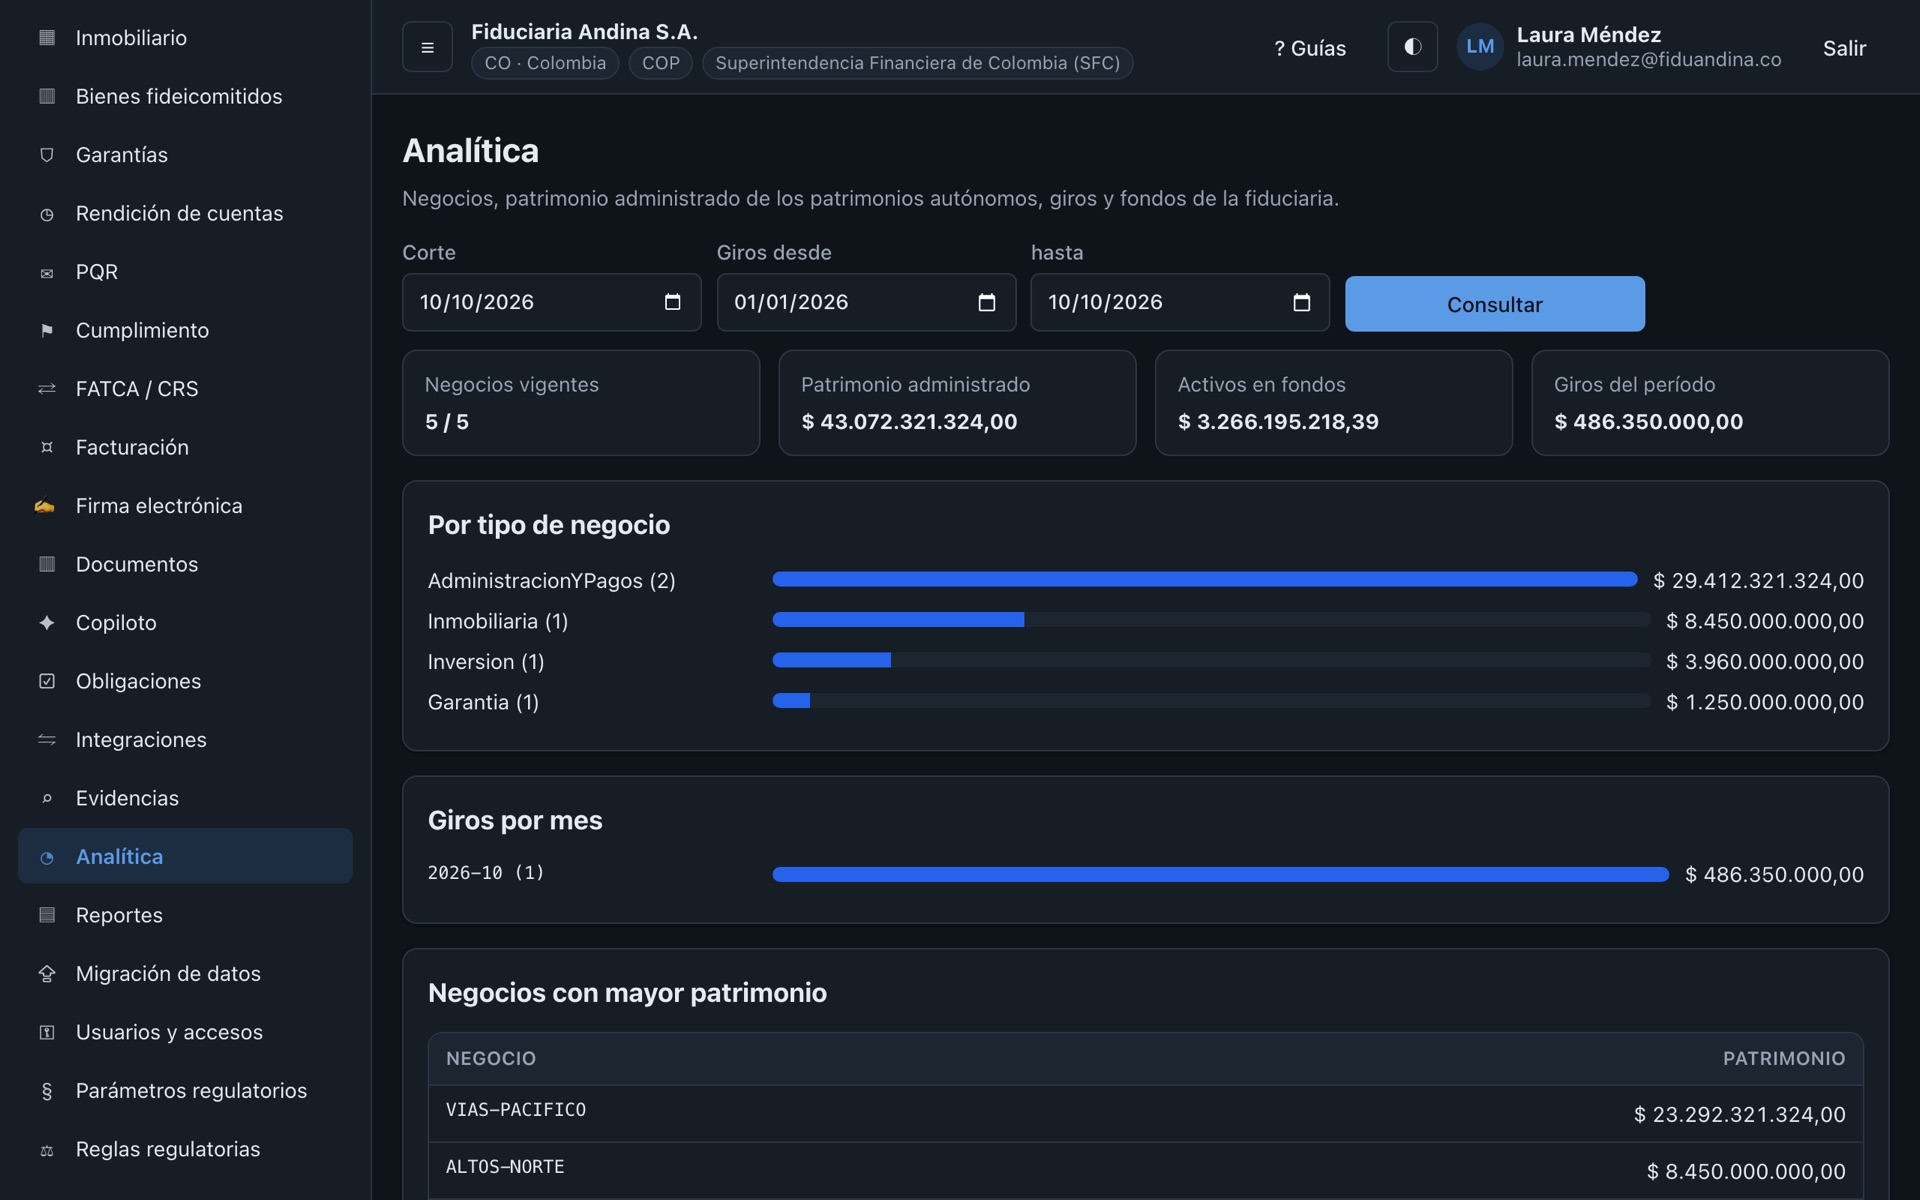
Task: Select the active Analítica sidebar item
Action: coord(185,856)
